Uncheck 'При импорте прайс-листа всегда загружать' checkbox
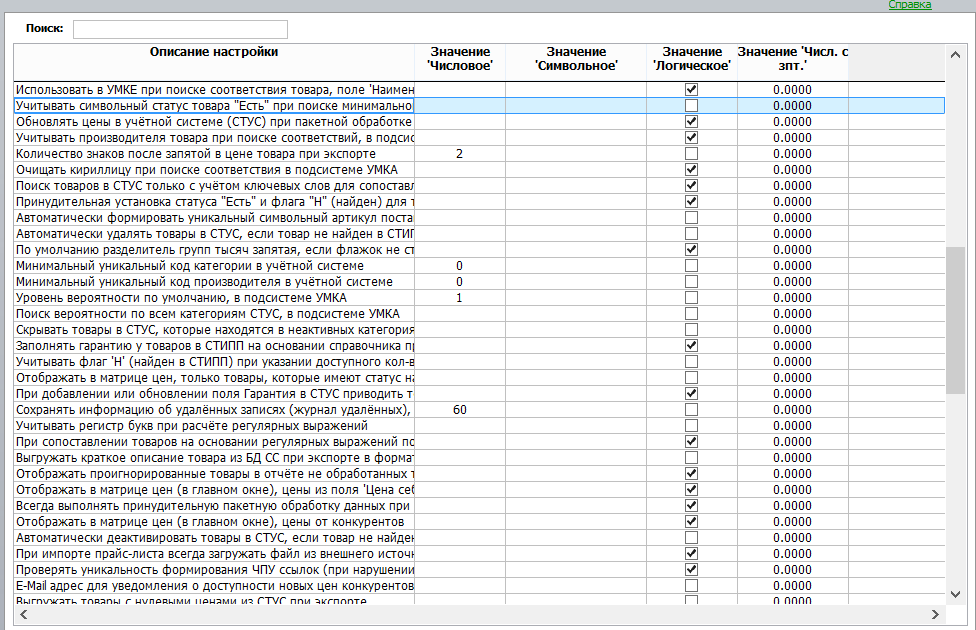This screenshot has height=630, width=976. [692, 554]
